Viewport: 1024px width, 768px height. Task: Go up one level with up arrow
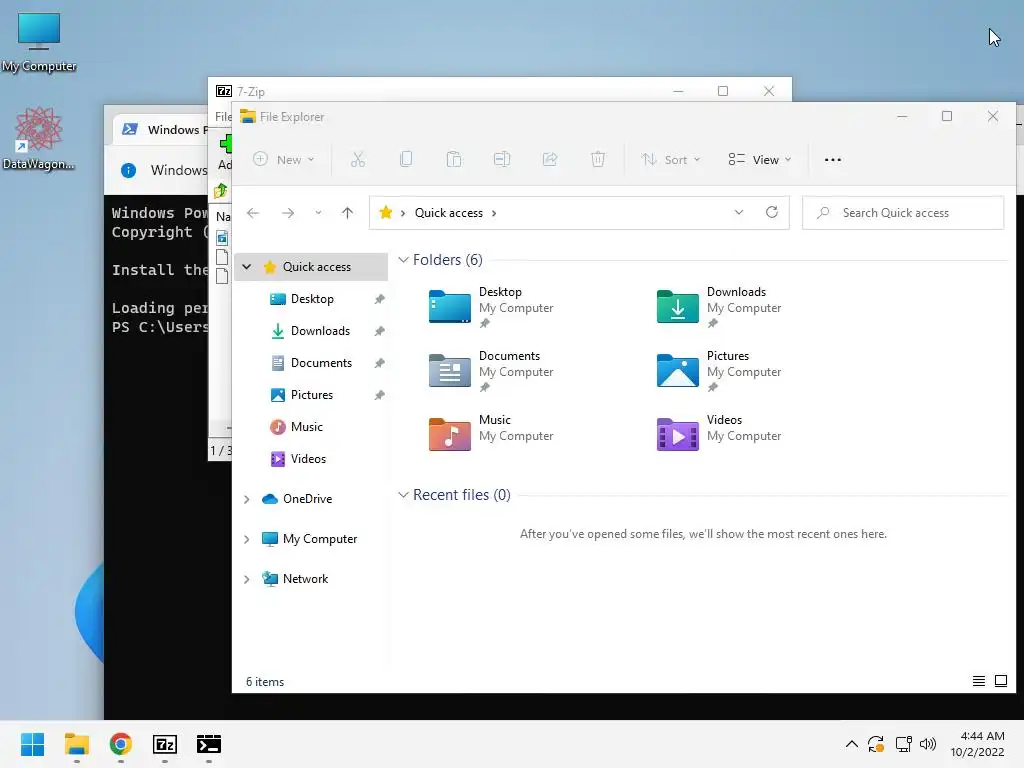347,213
